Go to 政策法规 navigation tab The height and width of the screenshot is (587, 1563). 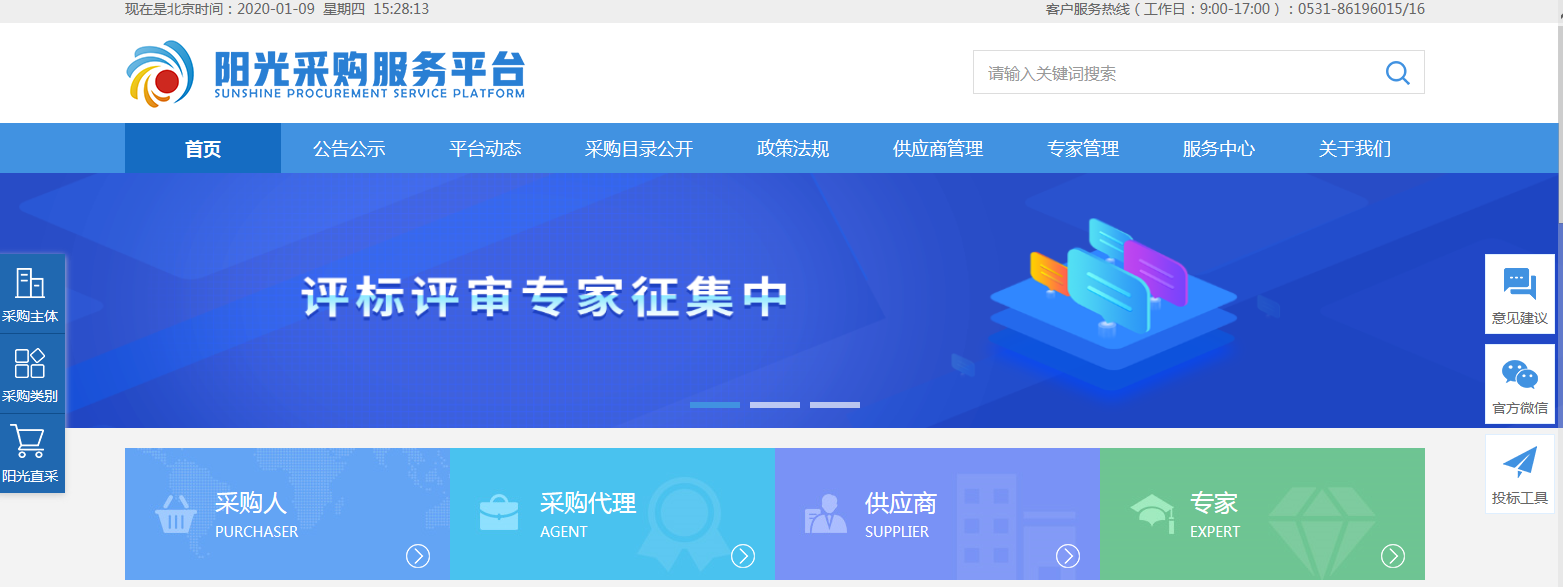793,149
